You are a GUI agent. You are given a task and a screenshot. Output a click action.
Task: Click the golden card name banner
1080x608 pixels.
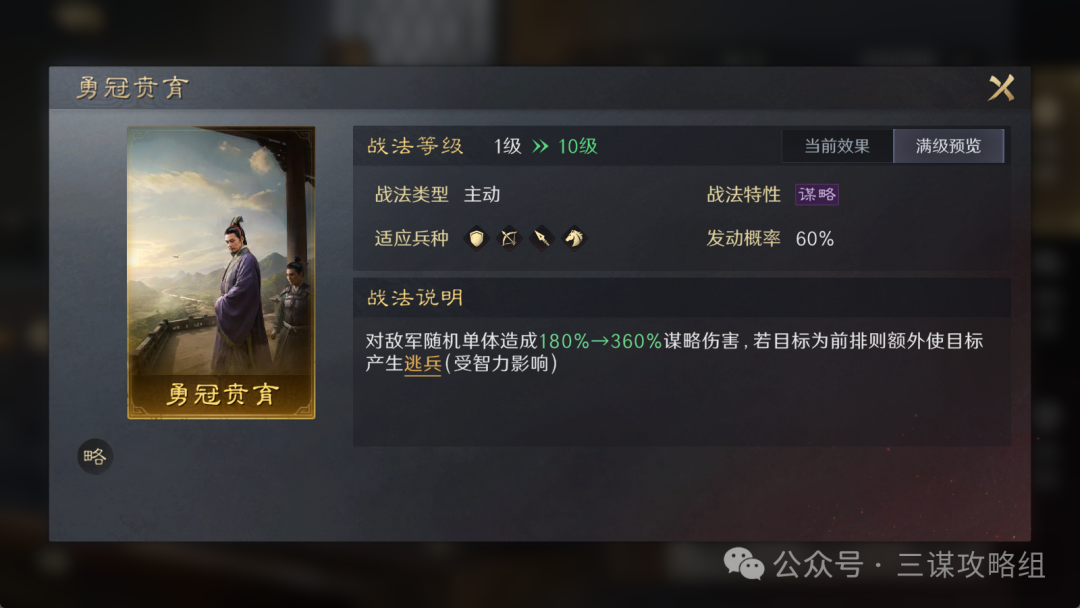click(221, 395)
